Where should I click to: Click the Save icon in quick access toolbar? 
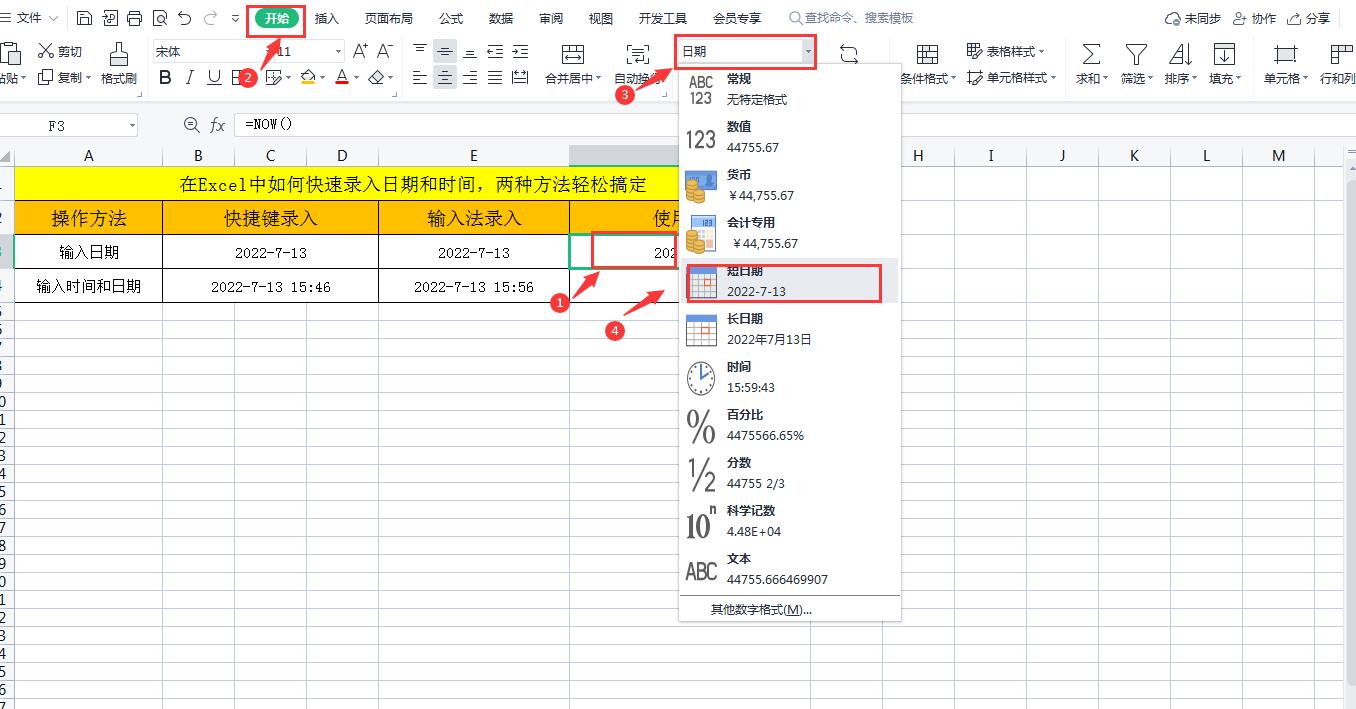(84, 18)
